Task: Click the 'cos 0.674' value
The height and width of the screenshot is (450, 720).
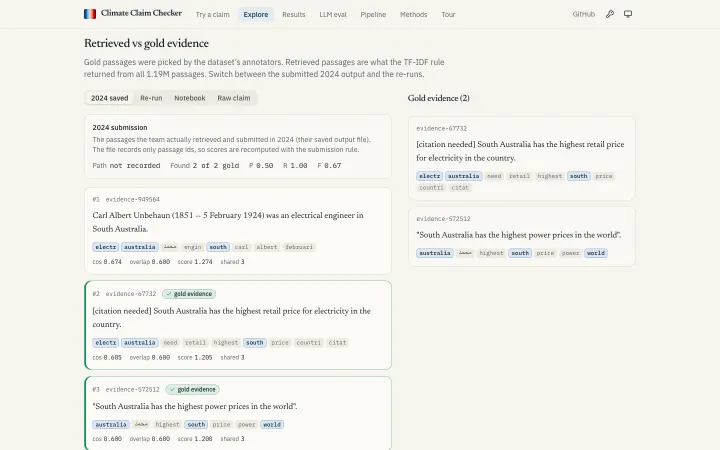Action: point(107,262)
